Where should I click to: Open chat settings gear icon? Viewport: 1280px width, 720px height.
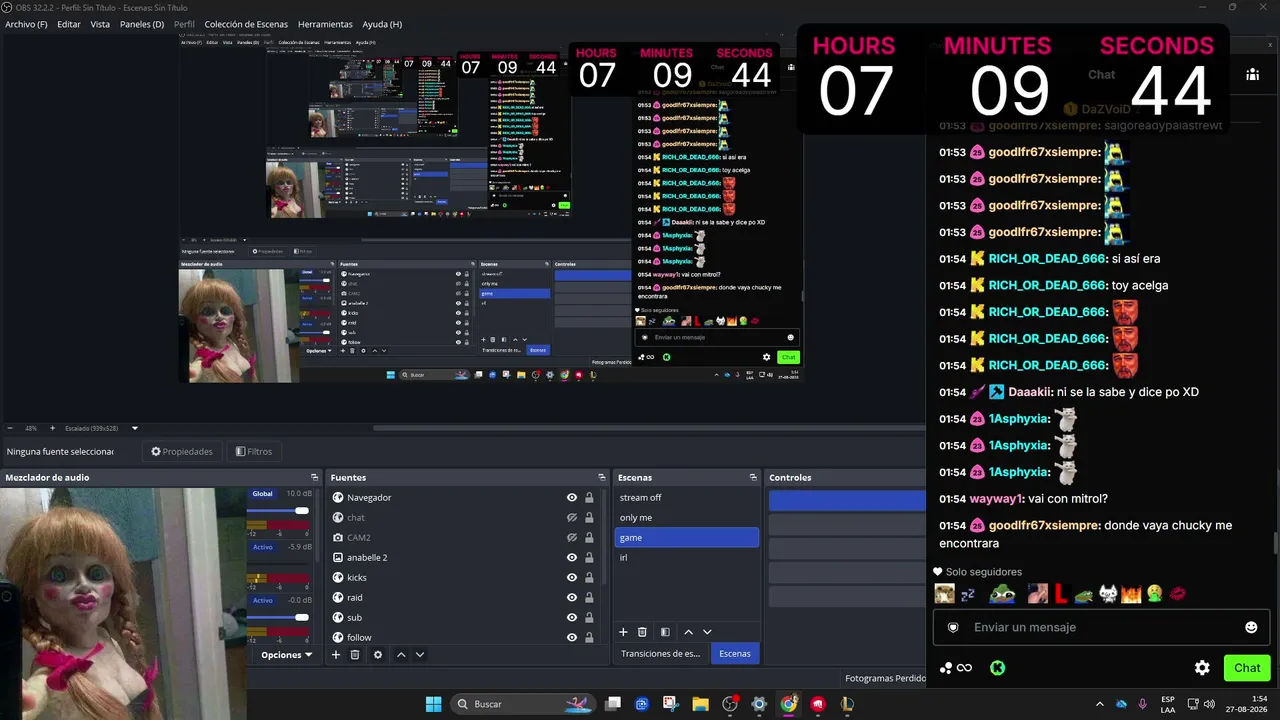1202,668
